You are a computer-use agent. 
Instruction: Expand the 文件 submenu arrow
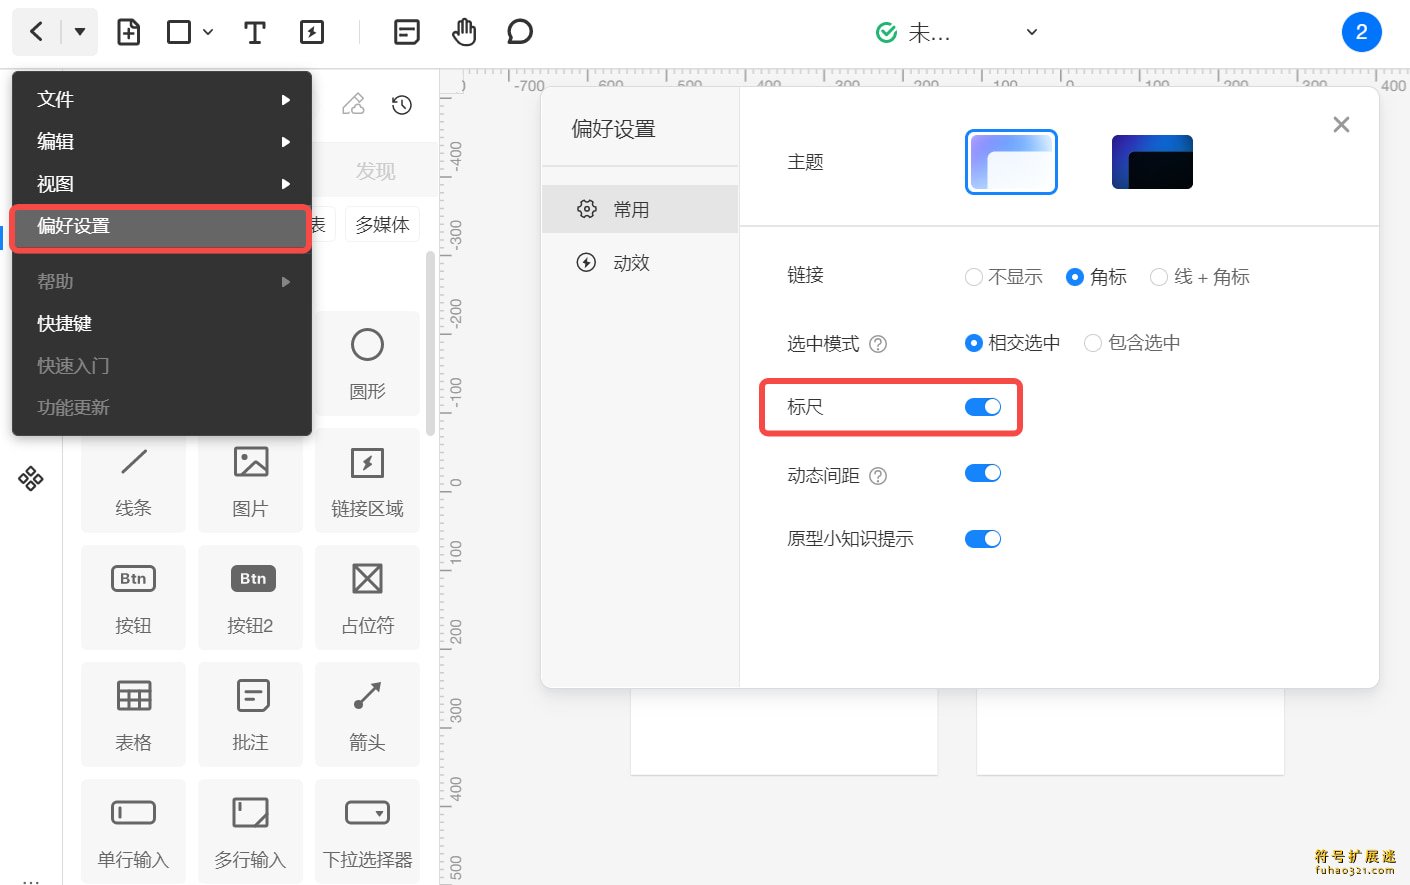coord(286,100)
